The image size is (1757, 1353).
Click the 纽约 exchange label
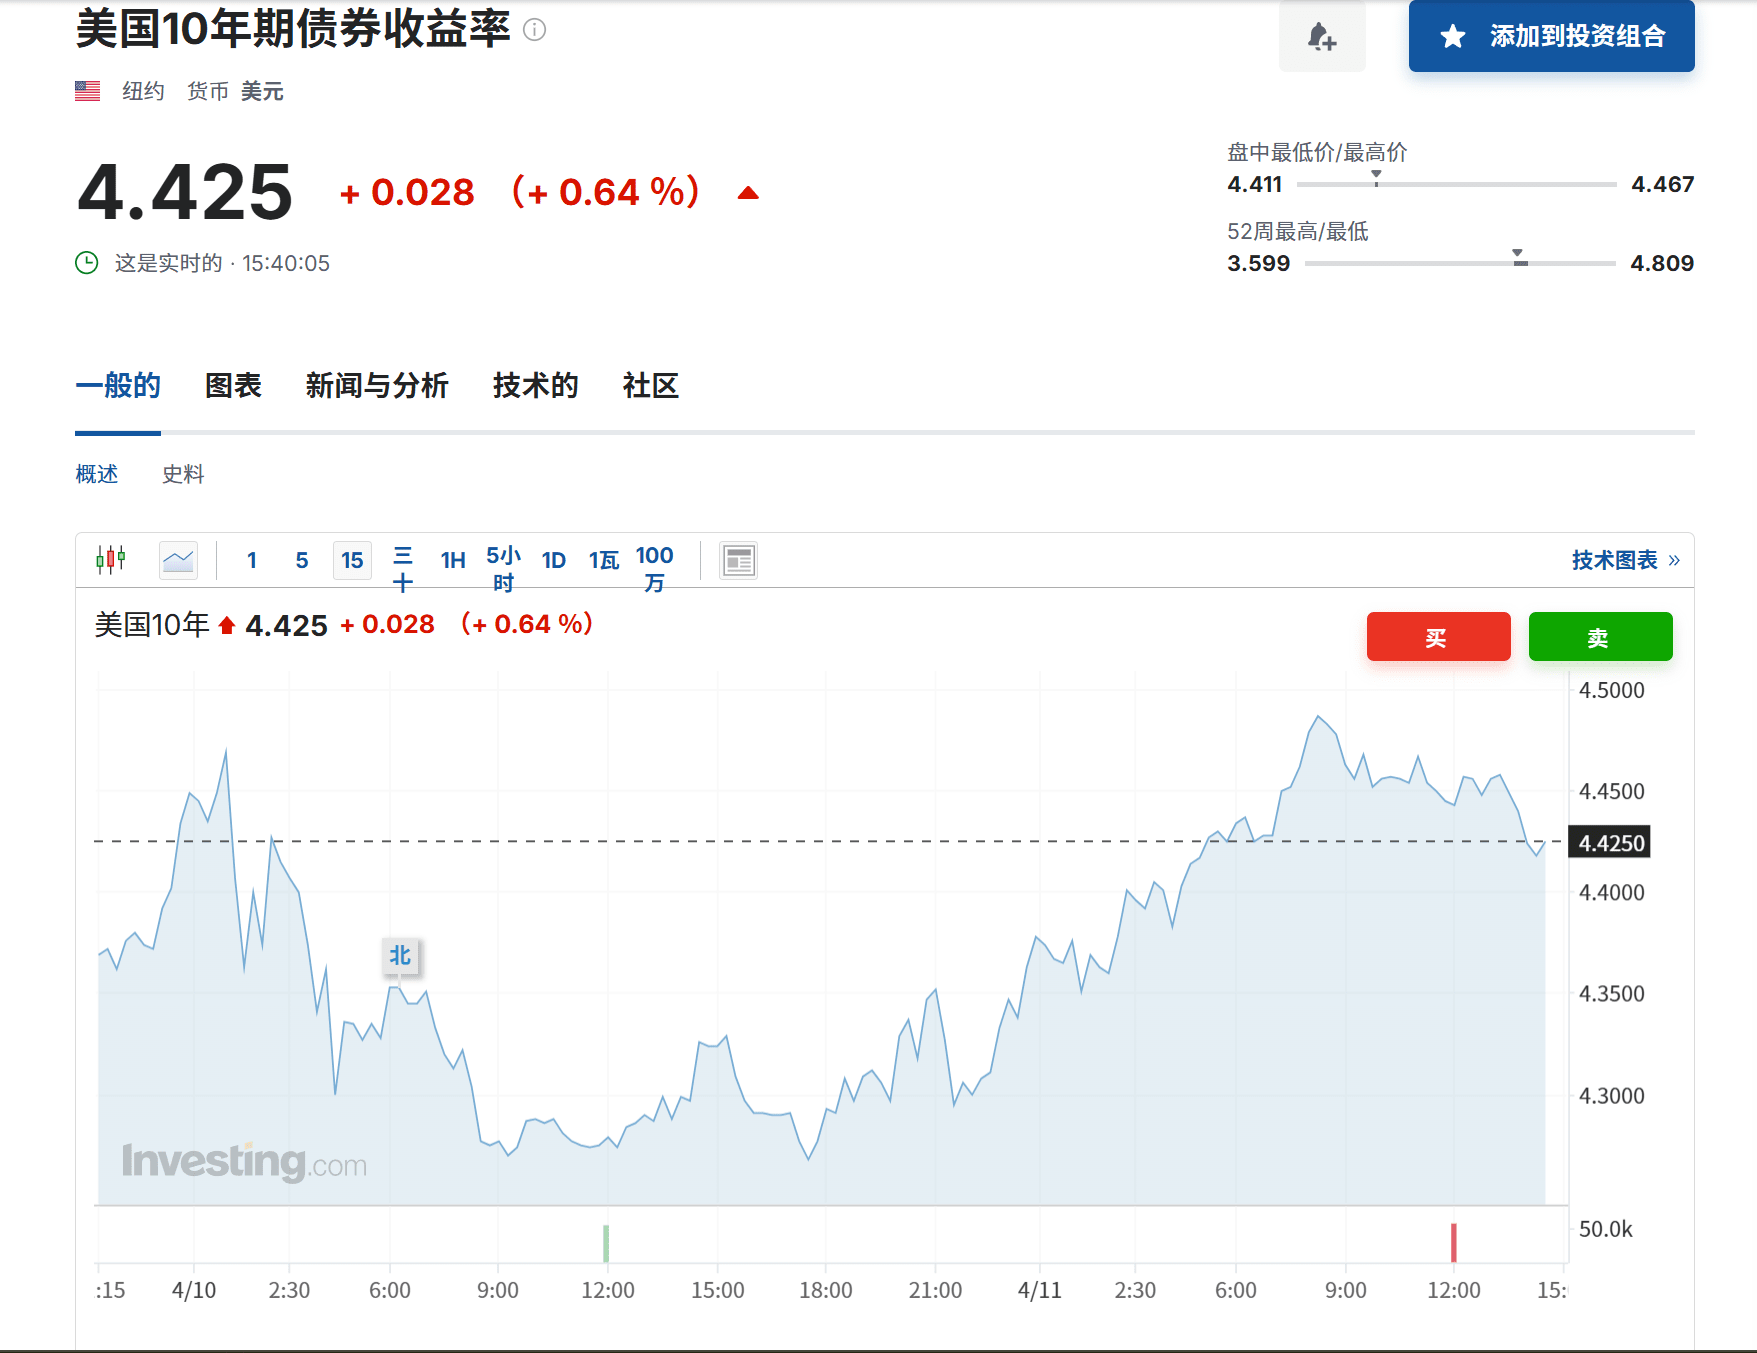click(x=143, y=91)
